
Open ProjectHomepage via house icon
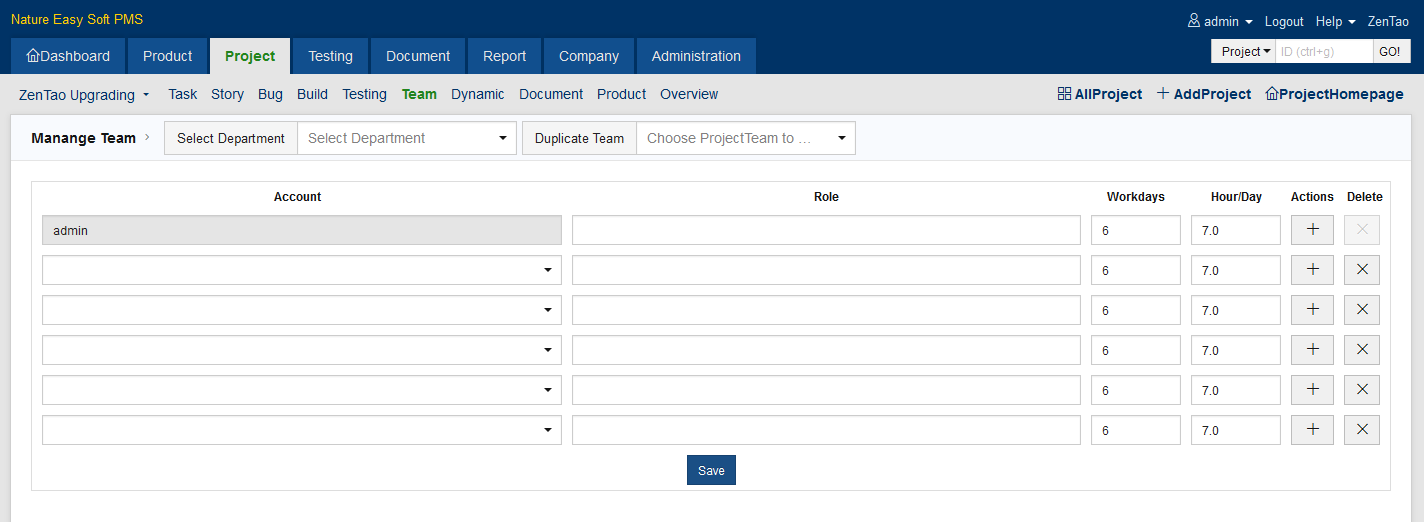[x=1333, y=94]
